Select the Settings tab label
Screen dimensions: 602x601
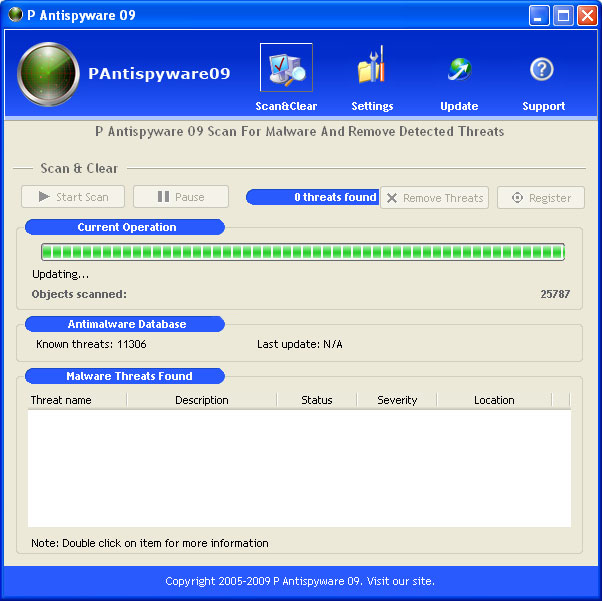[372, 106]
